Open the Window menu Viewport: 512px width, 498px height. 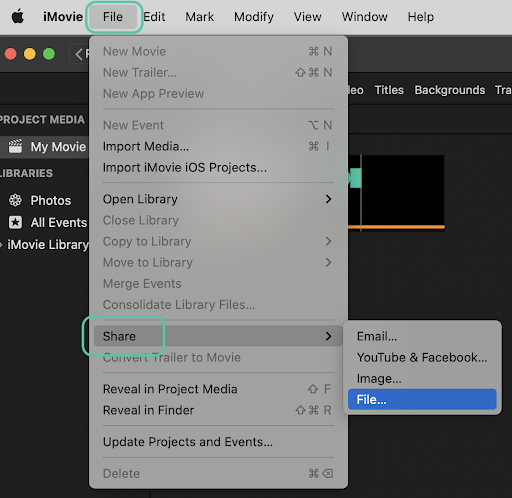[x=364, y=17]
